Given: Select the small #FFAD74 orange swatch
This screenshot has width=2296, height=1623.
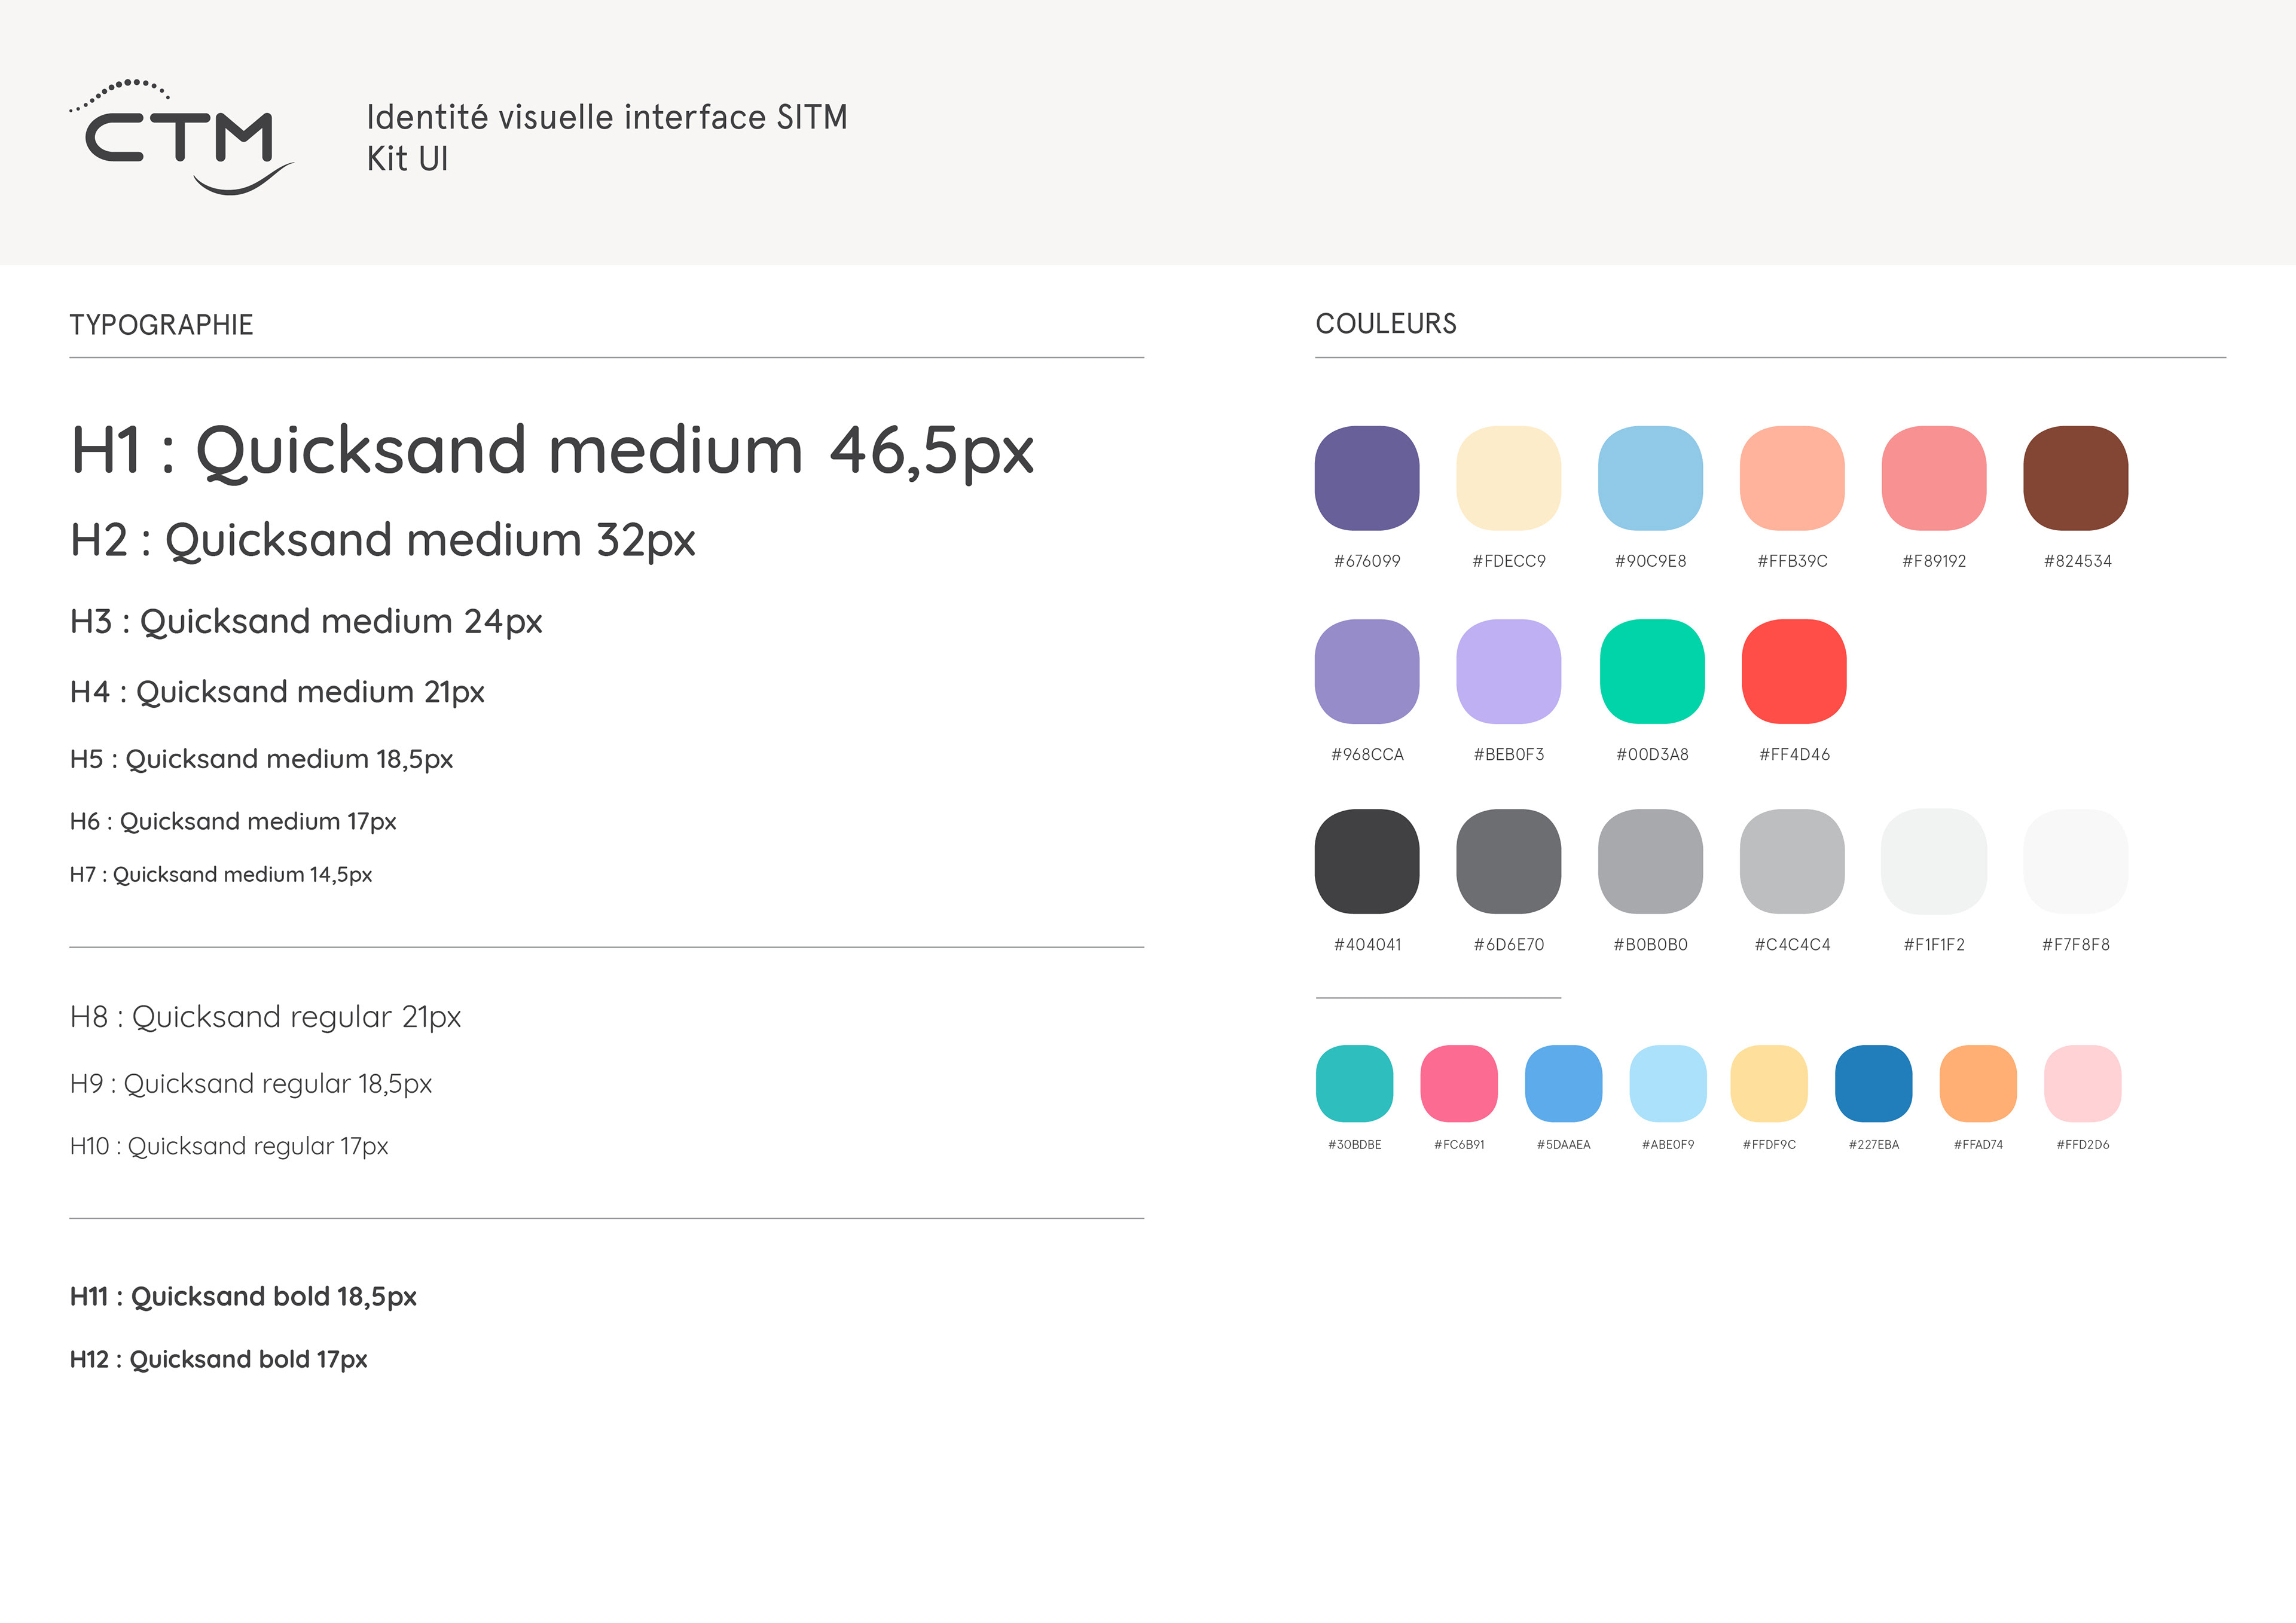Looking at the screenshot, I should (x=1978, y=1084).
